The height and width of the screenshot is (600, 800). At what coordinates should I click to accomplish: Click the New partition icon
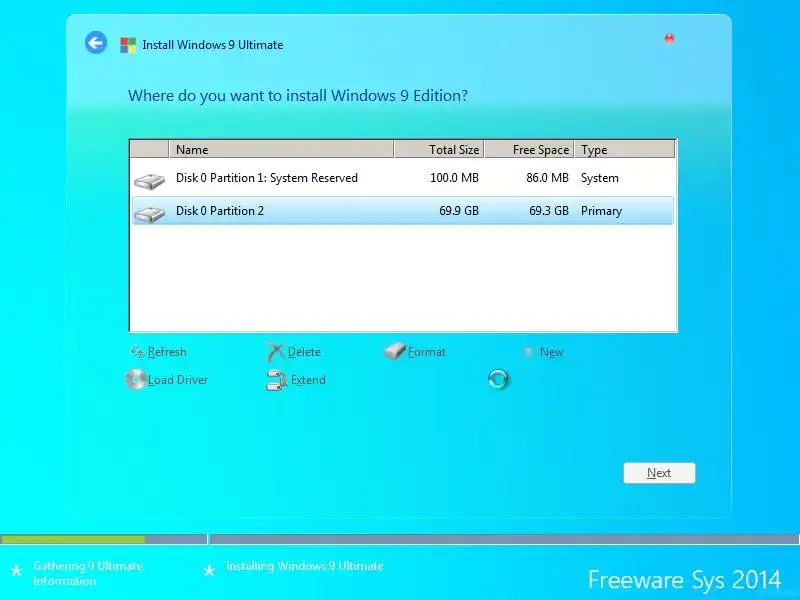click(529, 352)
